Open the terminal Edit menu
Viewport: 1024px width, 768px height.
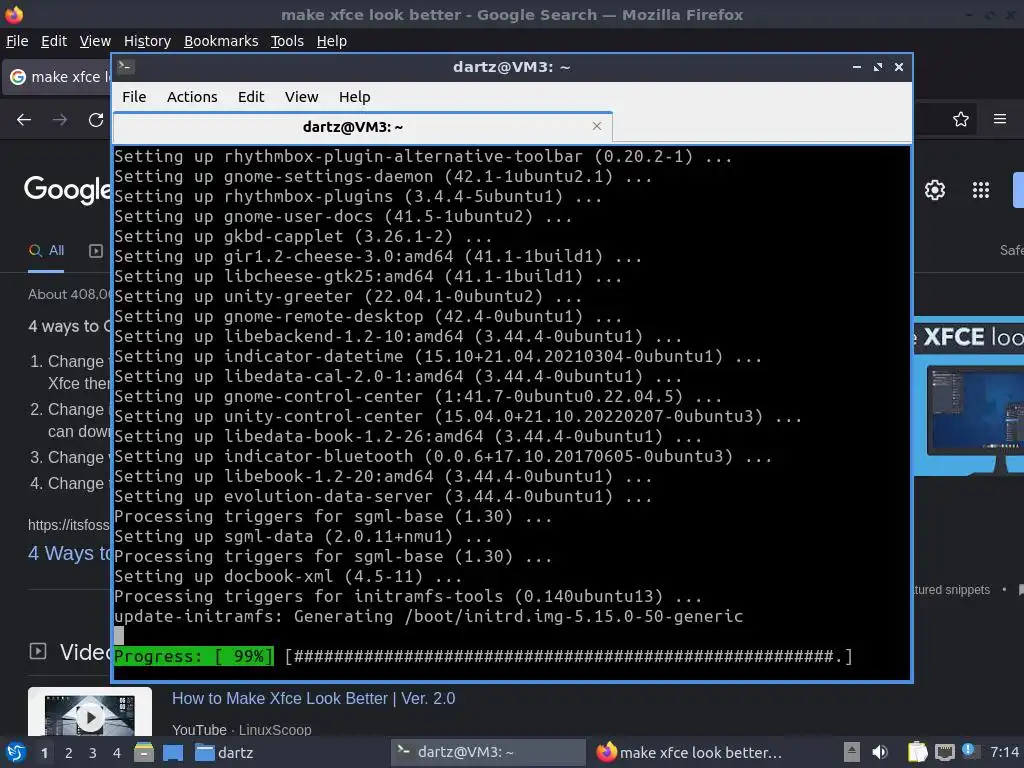point(251,97)
